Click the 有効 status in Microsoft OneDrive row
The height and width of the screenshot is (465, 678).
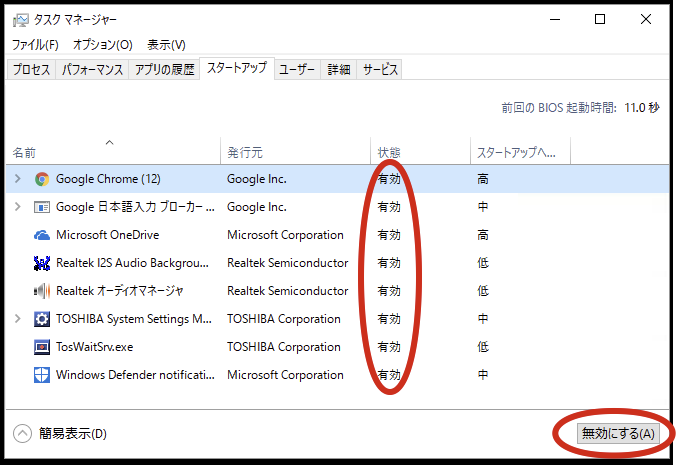click(389, 235)
